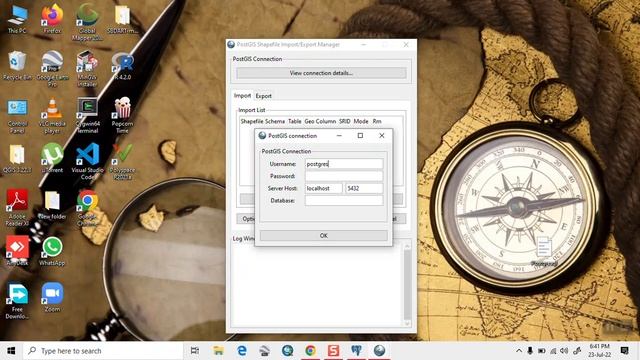Open Task View in the taskbar

(x=195, y=351)
